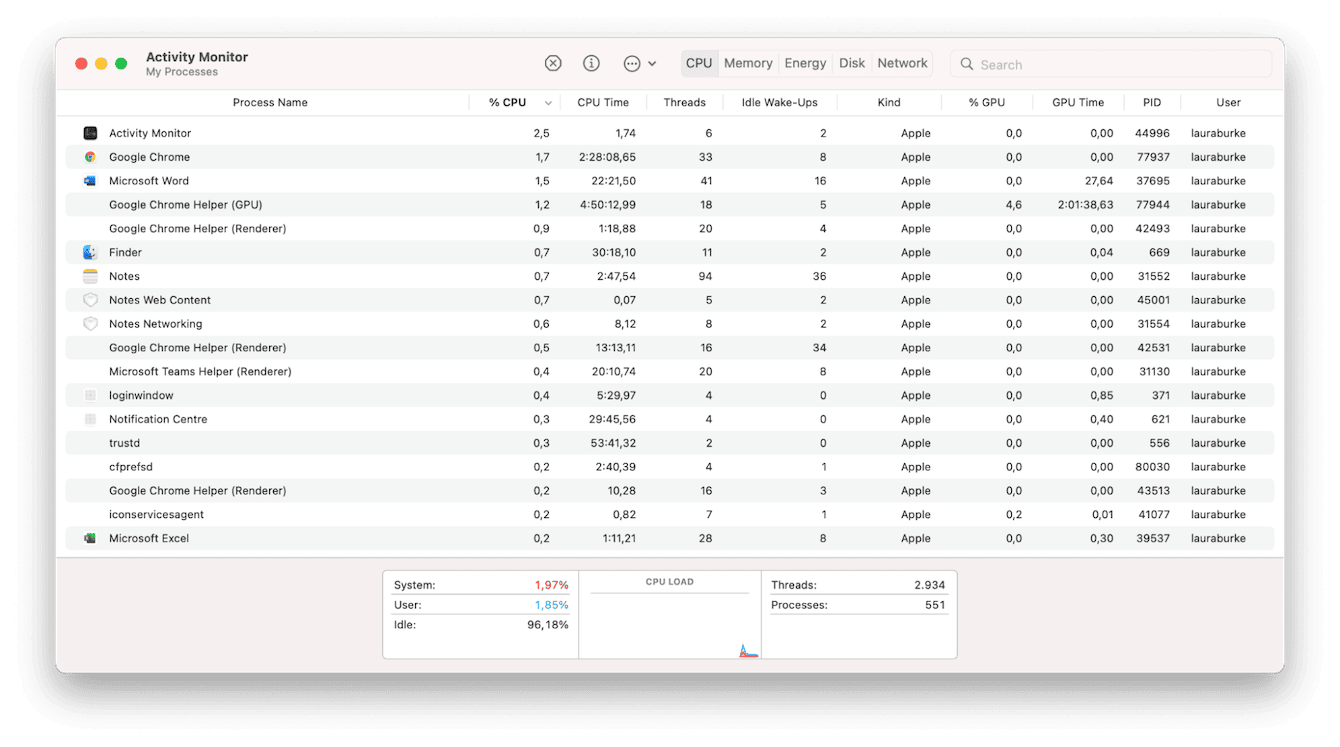Click the magnifying glass search icon

tap(967, 64)
